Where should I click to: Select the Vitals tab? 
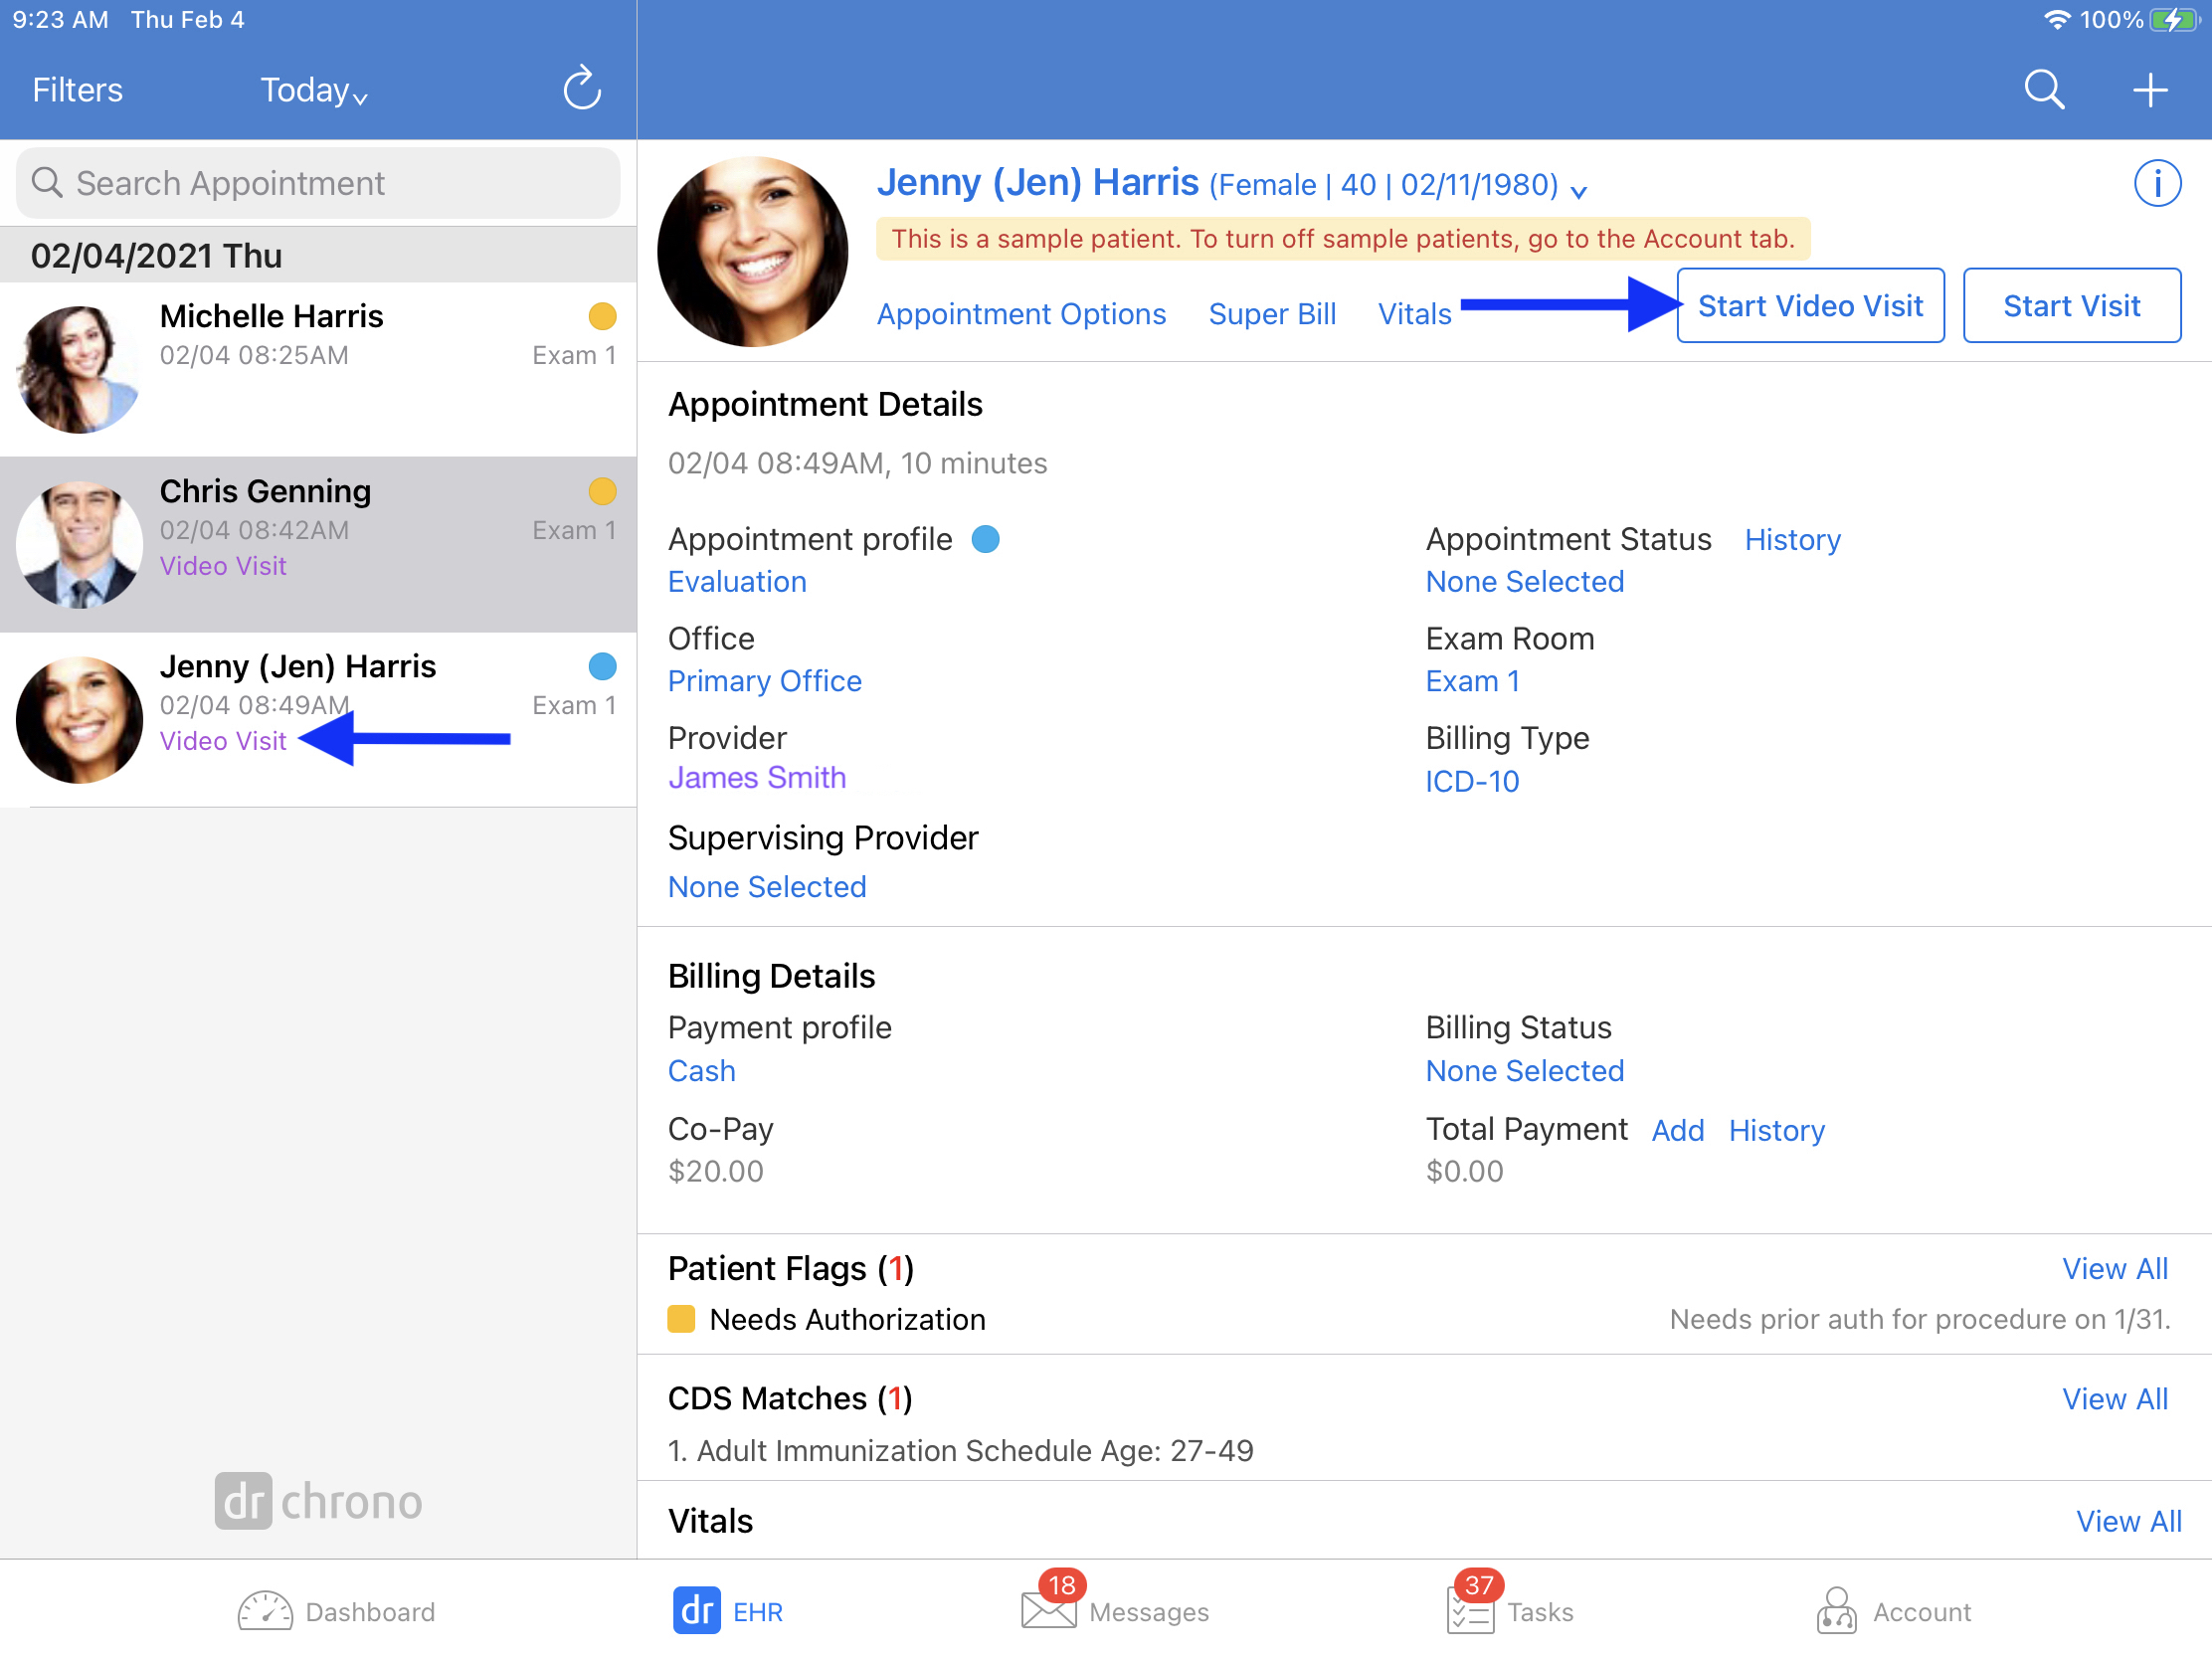[x=1414, y=312]
